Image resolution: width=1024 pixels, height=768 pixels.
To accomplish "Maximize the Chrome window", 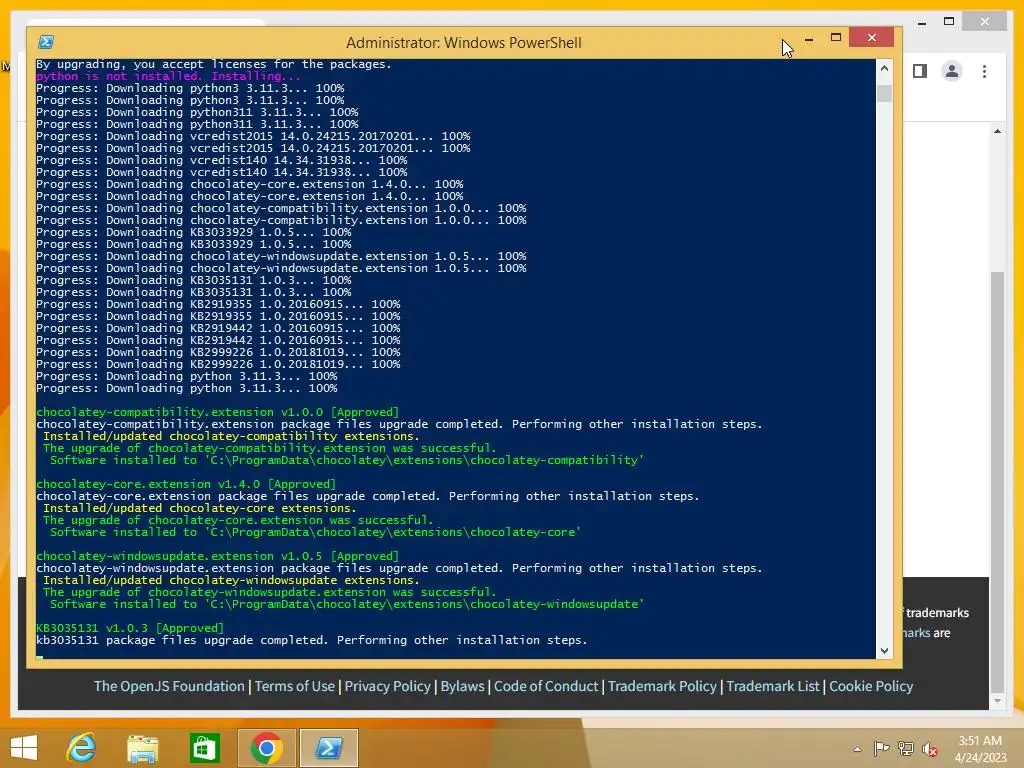I will [x=949, y=22].
